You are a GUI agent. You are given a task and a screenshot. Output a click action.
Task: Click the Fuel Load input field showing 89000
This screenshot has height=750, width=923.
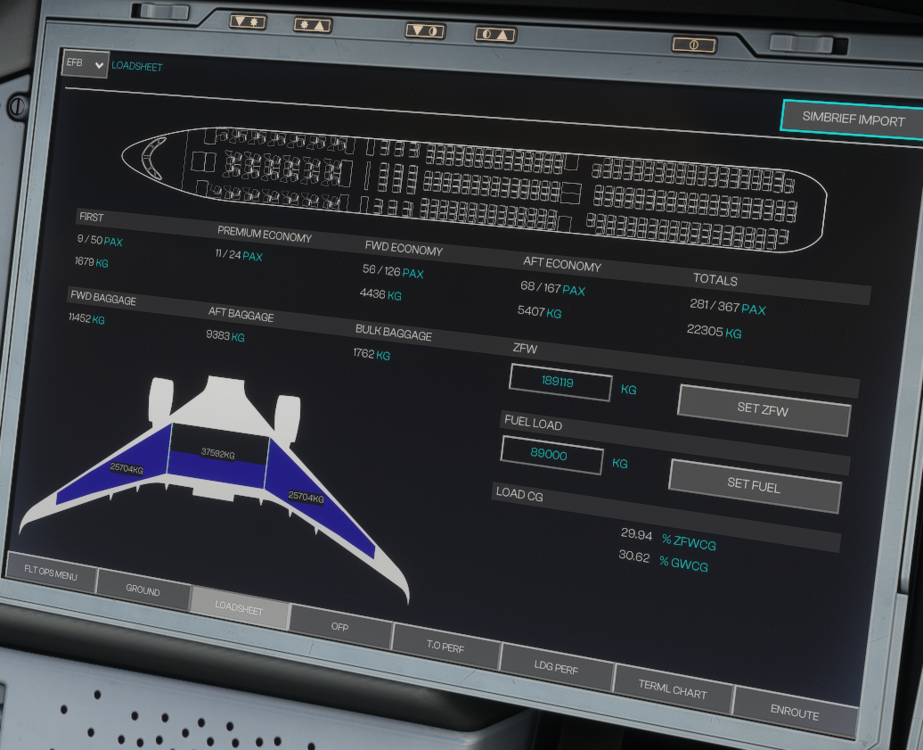click(x=551, y=455)
